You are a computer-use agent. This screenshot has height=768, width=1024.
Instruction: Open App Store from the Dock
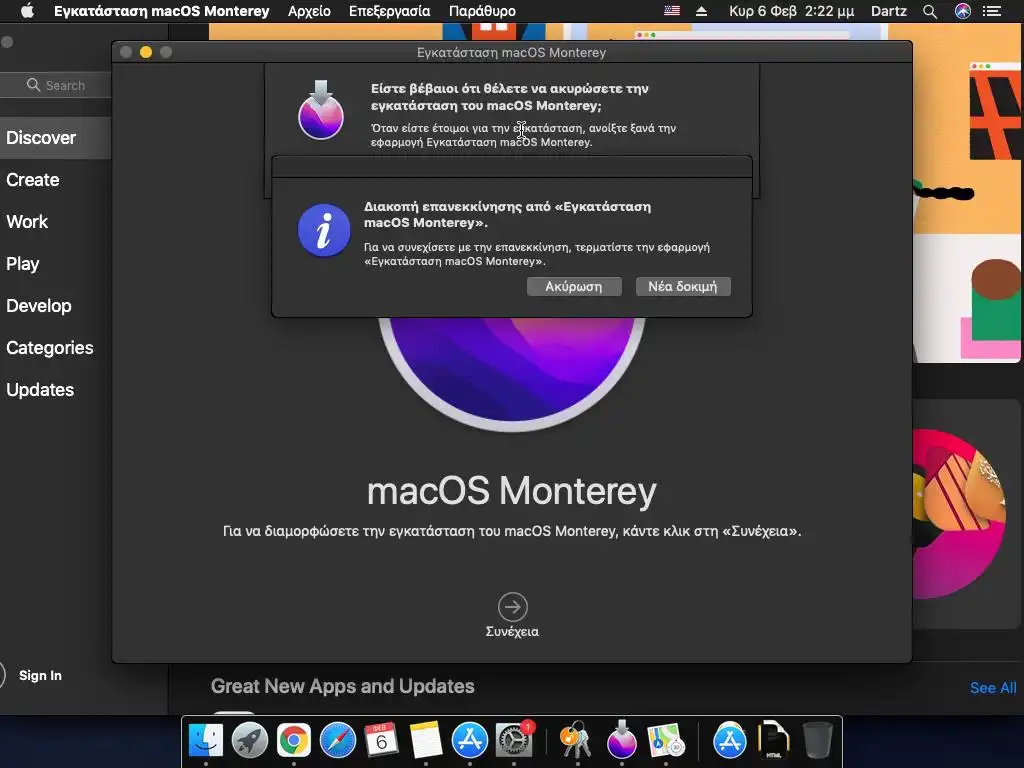tap(470, 741)
